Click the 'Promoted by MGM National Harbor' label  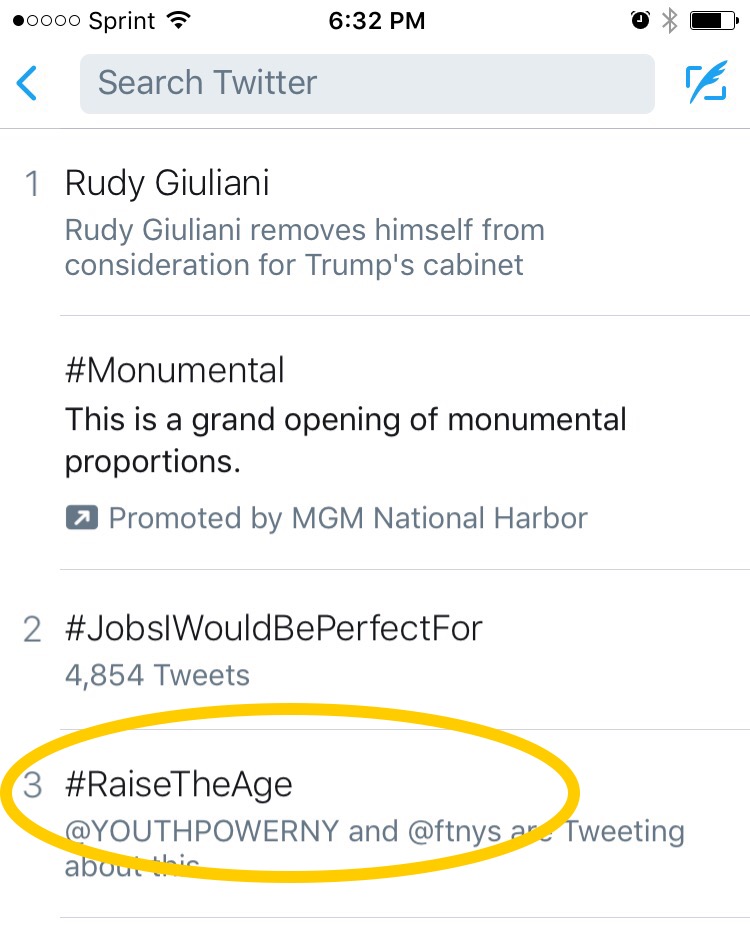tap(347, 518)
